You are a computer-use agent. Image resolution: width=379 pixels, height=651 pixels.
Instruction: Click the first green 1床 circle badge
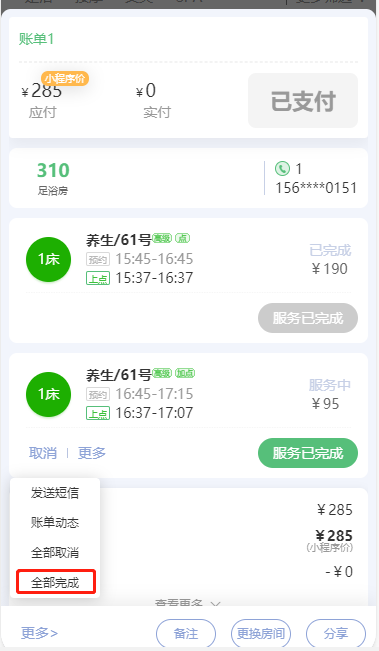coord(49,259)
